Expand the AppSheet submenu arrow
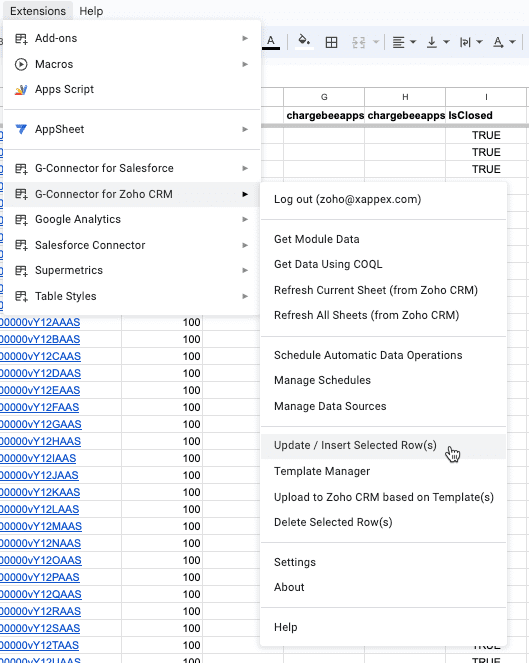This screenshot has height=663, width=529. [245, 129]
